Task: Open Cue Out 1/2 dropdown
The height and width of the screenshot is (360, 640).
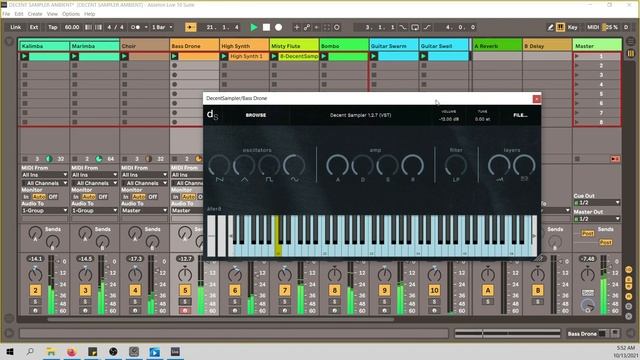Action: pos(597,202)
